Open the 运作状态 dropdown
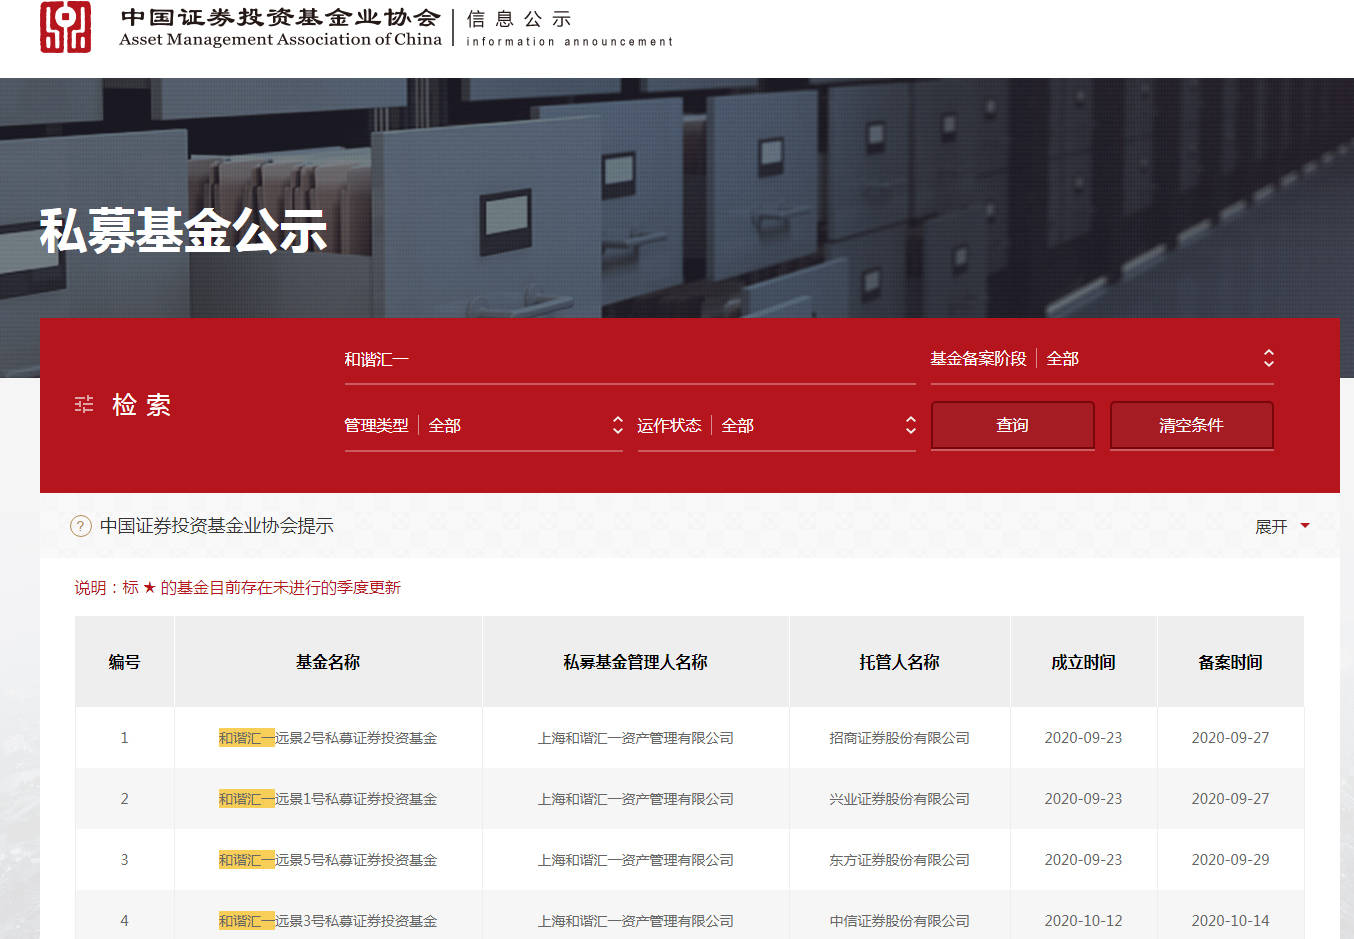 pyautogui.click(x=777, y=426)
